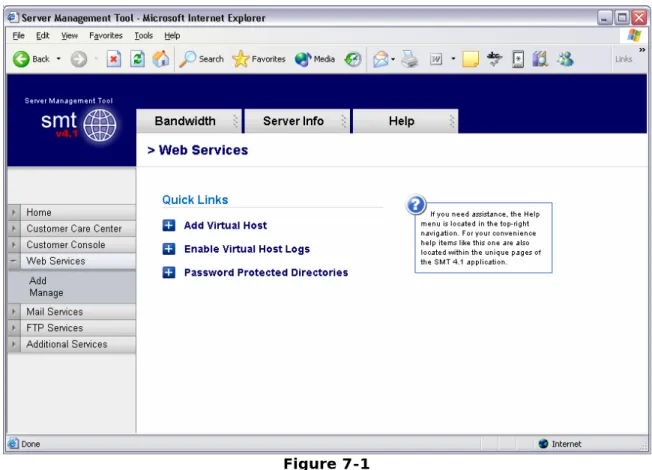Click the IE page icon in title bar
This screenshot has height=470, width=652.
point(13,17)
